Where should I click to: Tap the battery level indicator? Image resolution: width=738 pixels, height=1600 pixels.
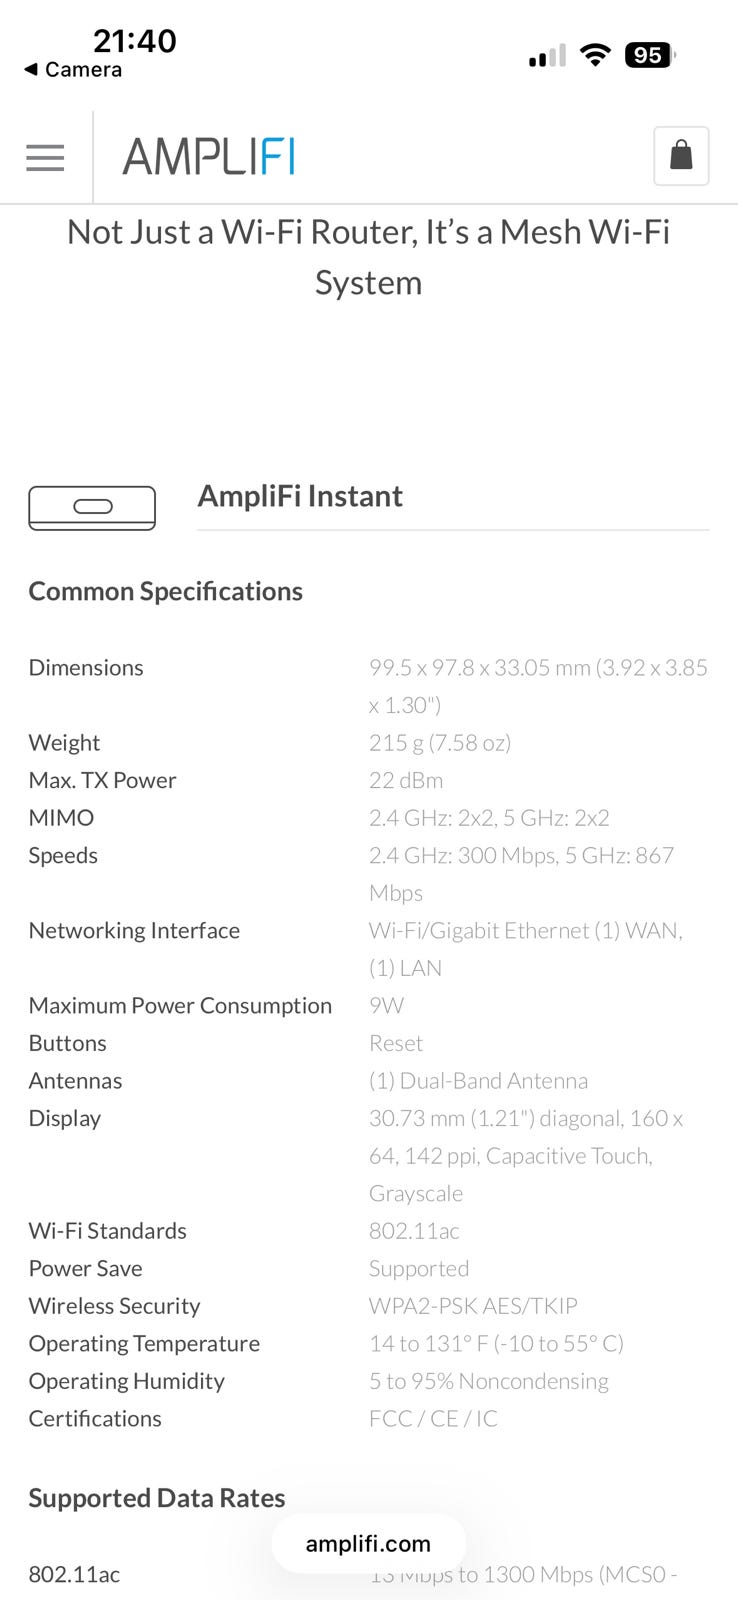point(649,55)
